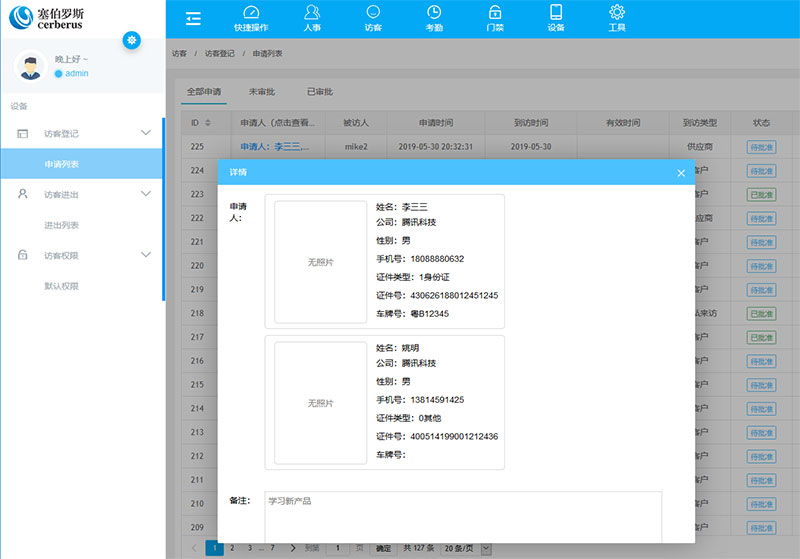The width and height of the screenshot is (800, 559).
Task: Switch to the 设备 devices module
Action: 556,18
